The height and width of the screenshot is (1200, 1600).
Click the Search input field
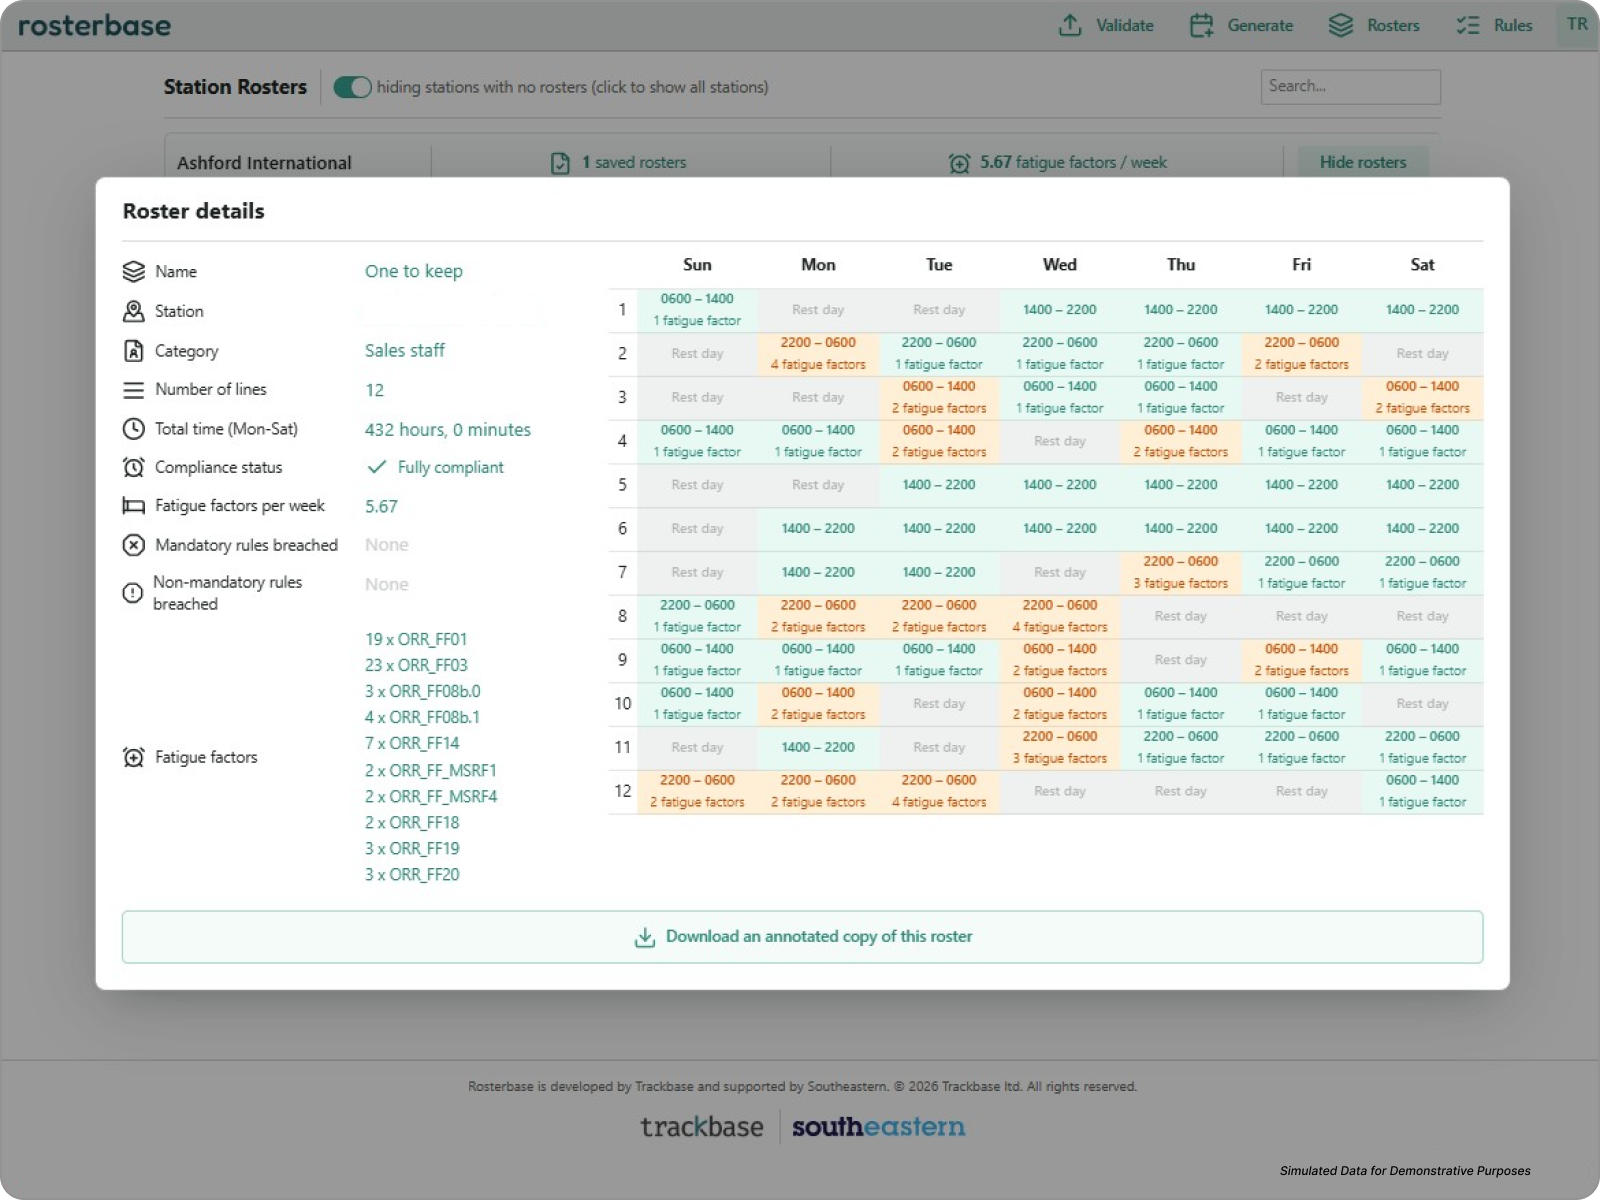click(1350, 87)
